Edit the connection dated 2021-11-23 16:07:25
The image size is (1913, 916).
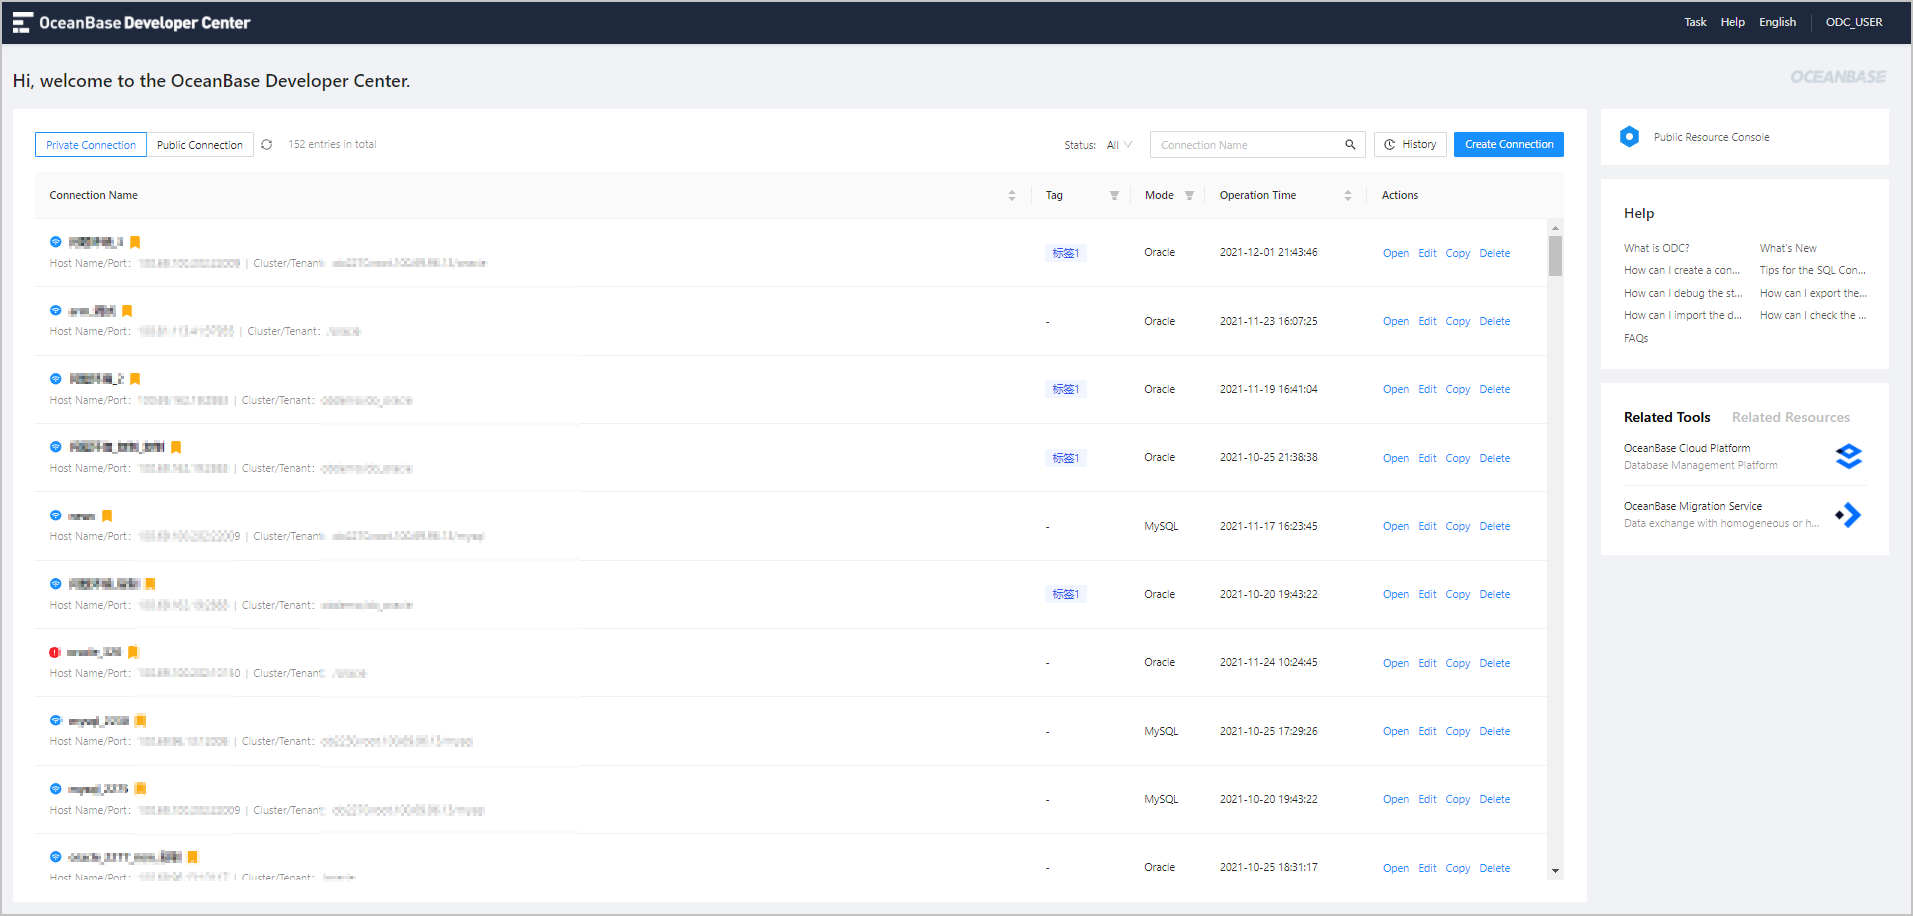[1427, 322]
